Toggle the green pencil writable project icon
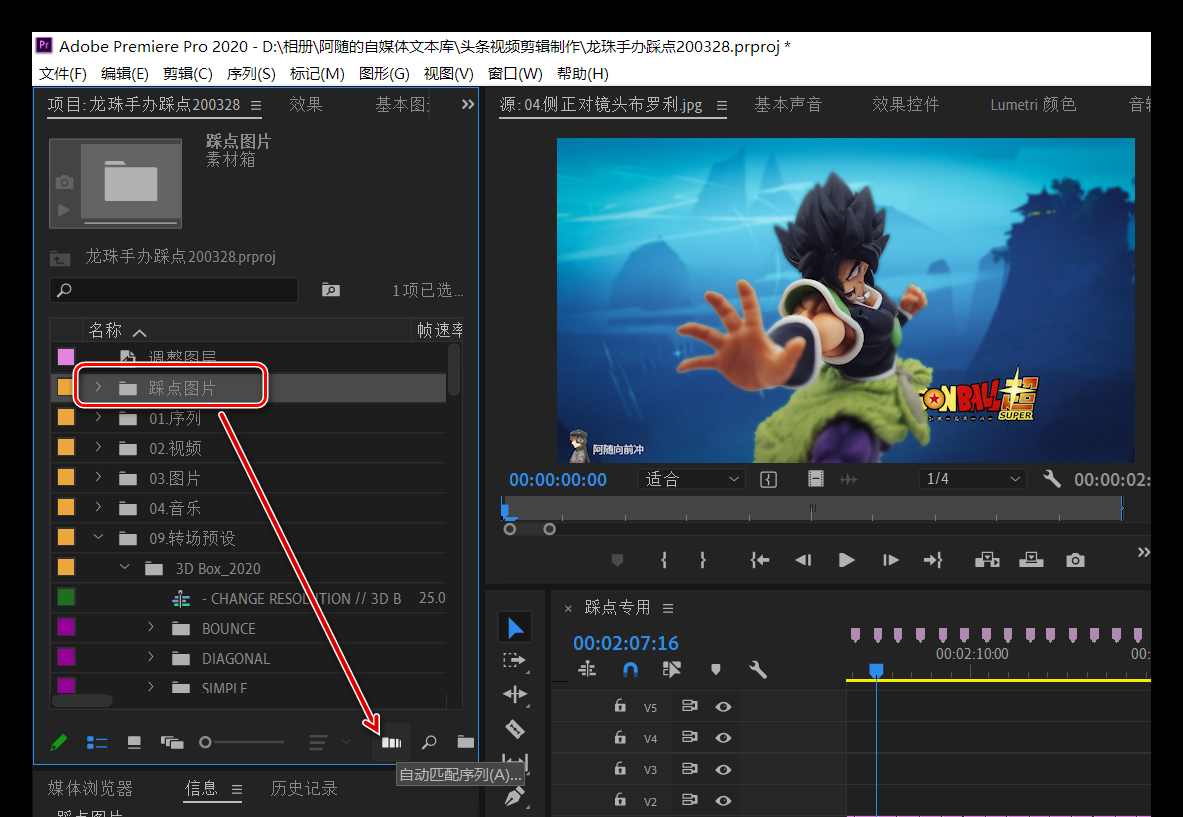 pos(58,742)
